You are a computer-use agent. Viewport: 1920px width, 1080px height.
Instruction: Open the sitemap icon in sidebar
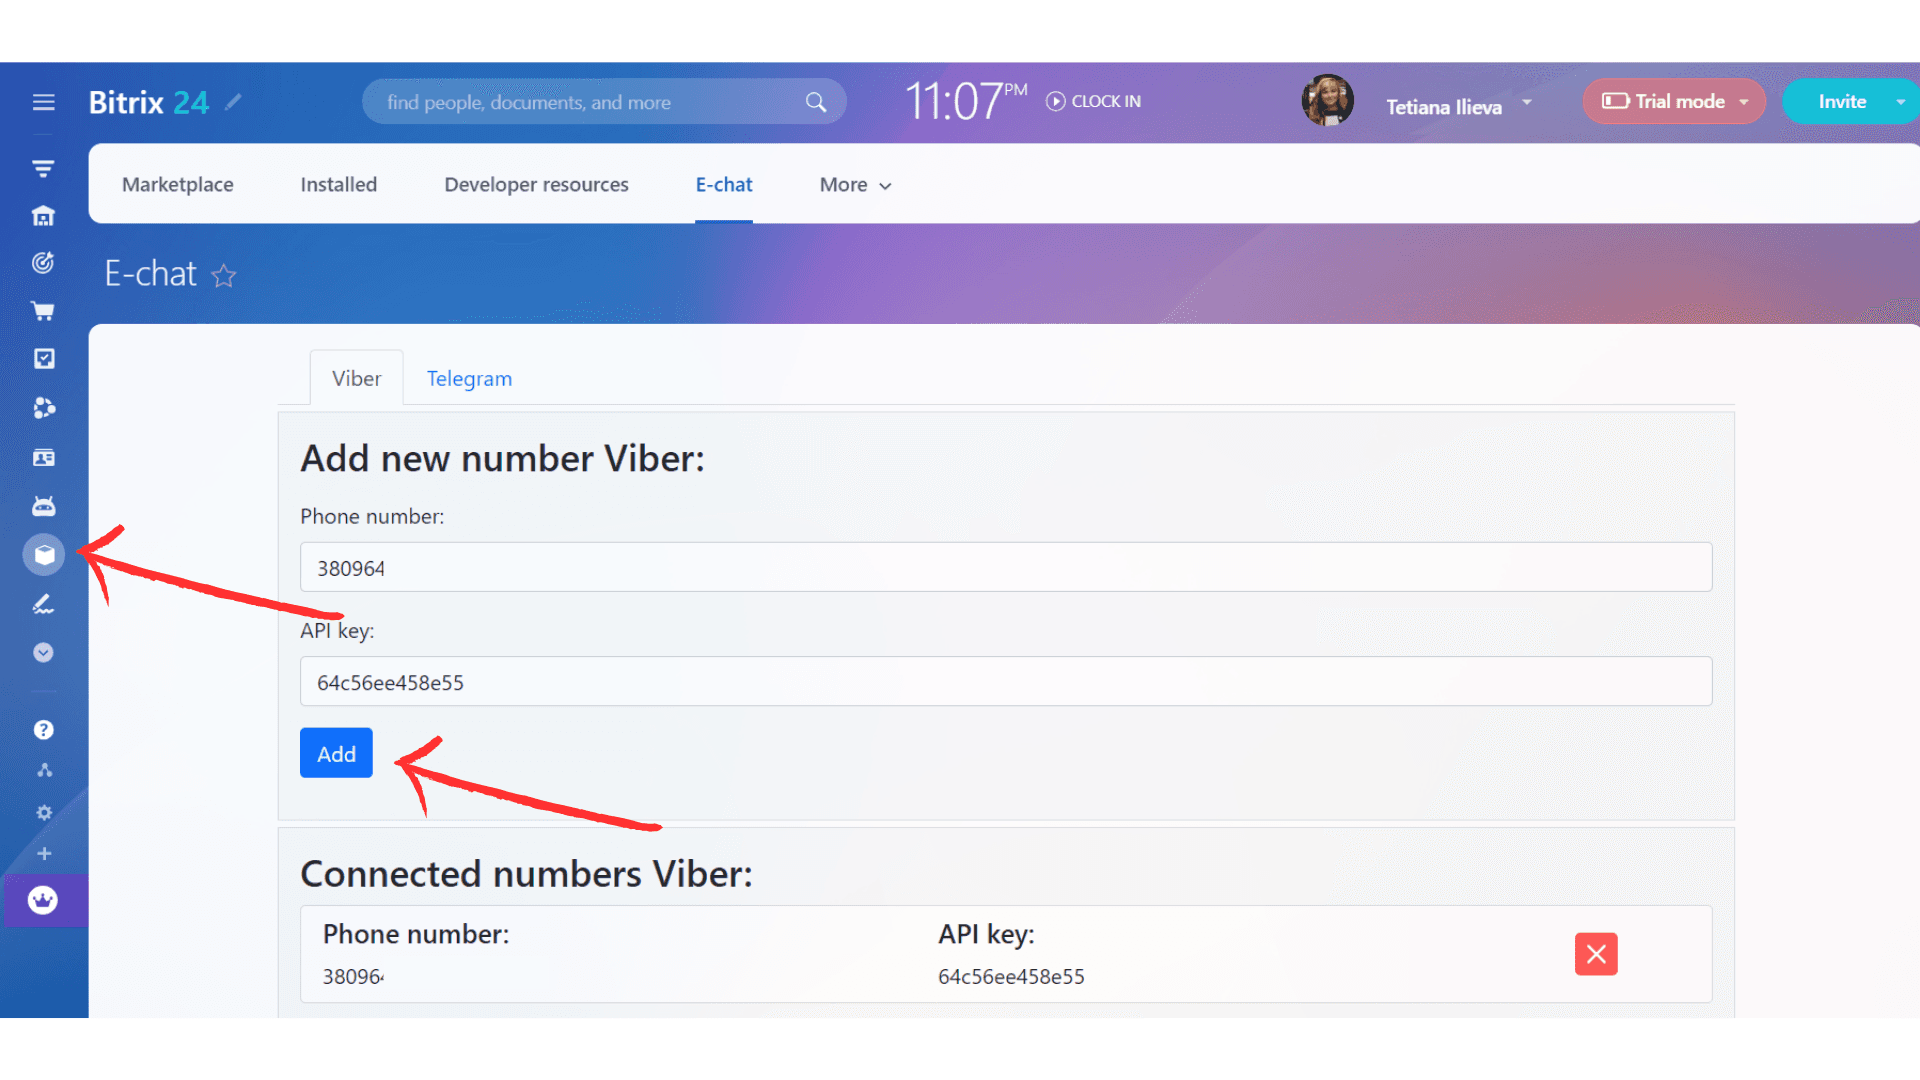[x=44, y=770]
